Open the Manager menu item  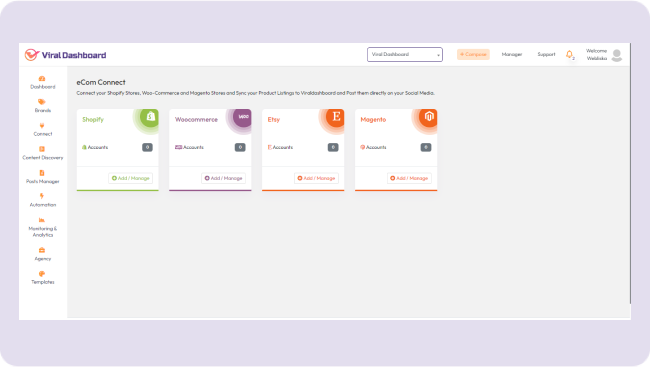[x=512, y=54]
